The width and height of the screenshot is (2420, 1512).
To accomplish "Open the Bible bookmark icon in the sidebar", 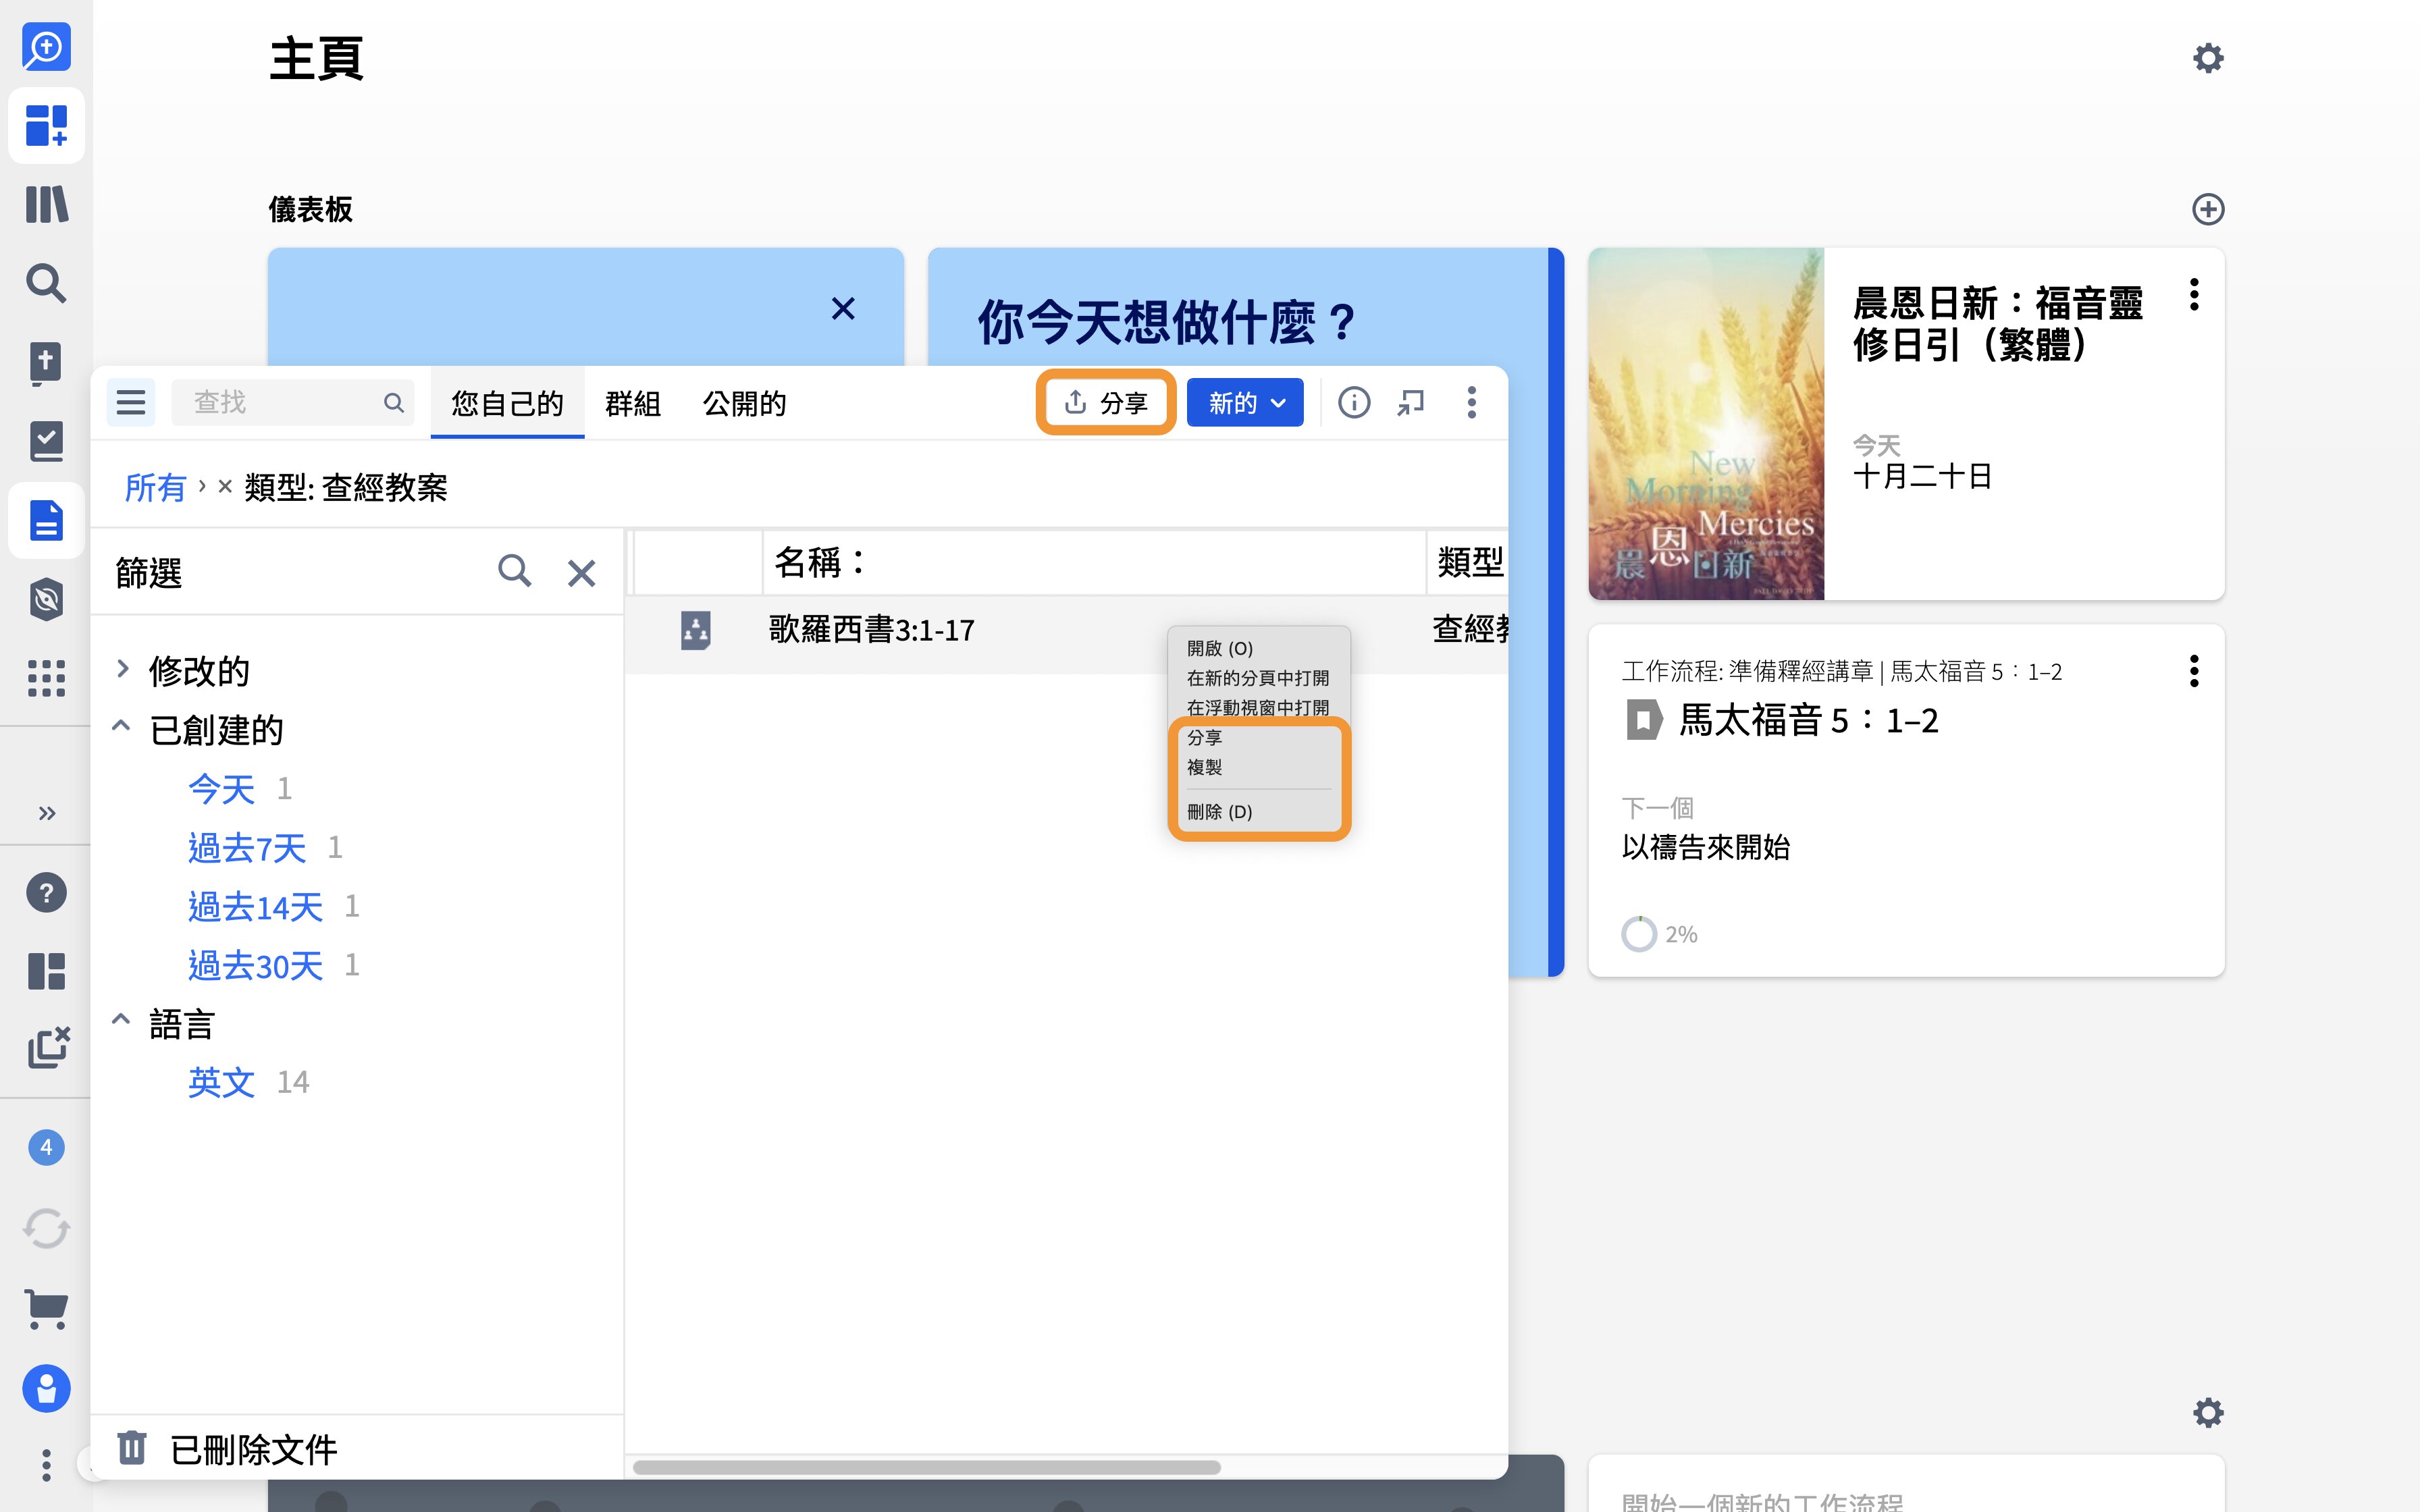I will coord(46,363).
